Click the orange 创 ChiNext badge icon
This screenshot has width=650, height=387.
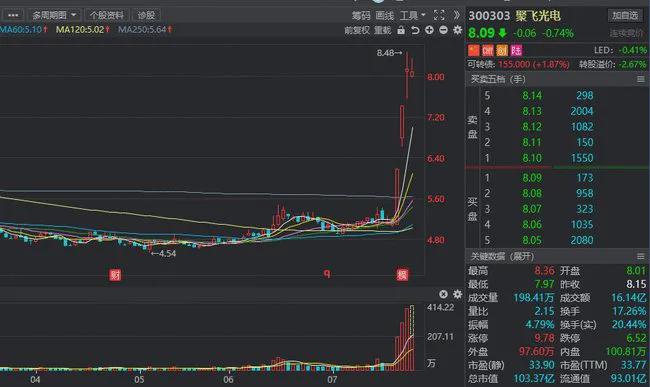[x=502, y=50]
